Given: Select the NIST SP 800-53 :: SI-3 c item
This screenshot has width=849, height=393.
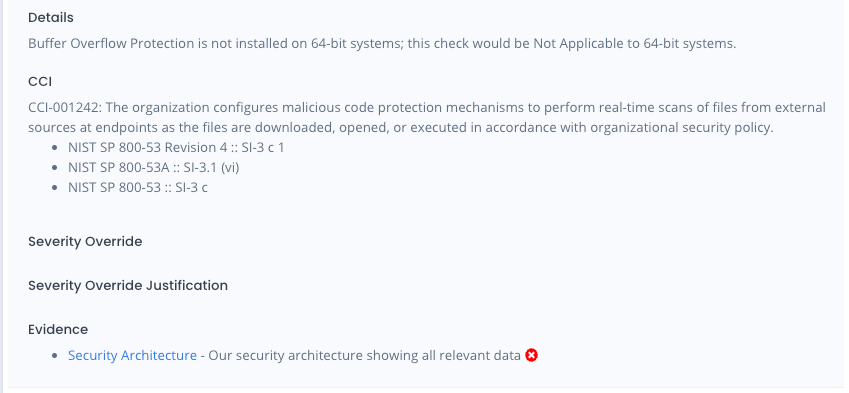Looking at the screenshot, I should [x=138, y=188].
